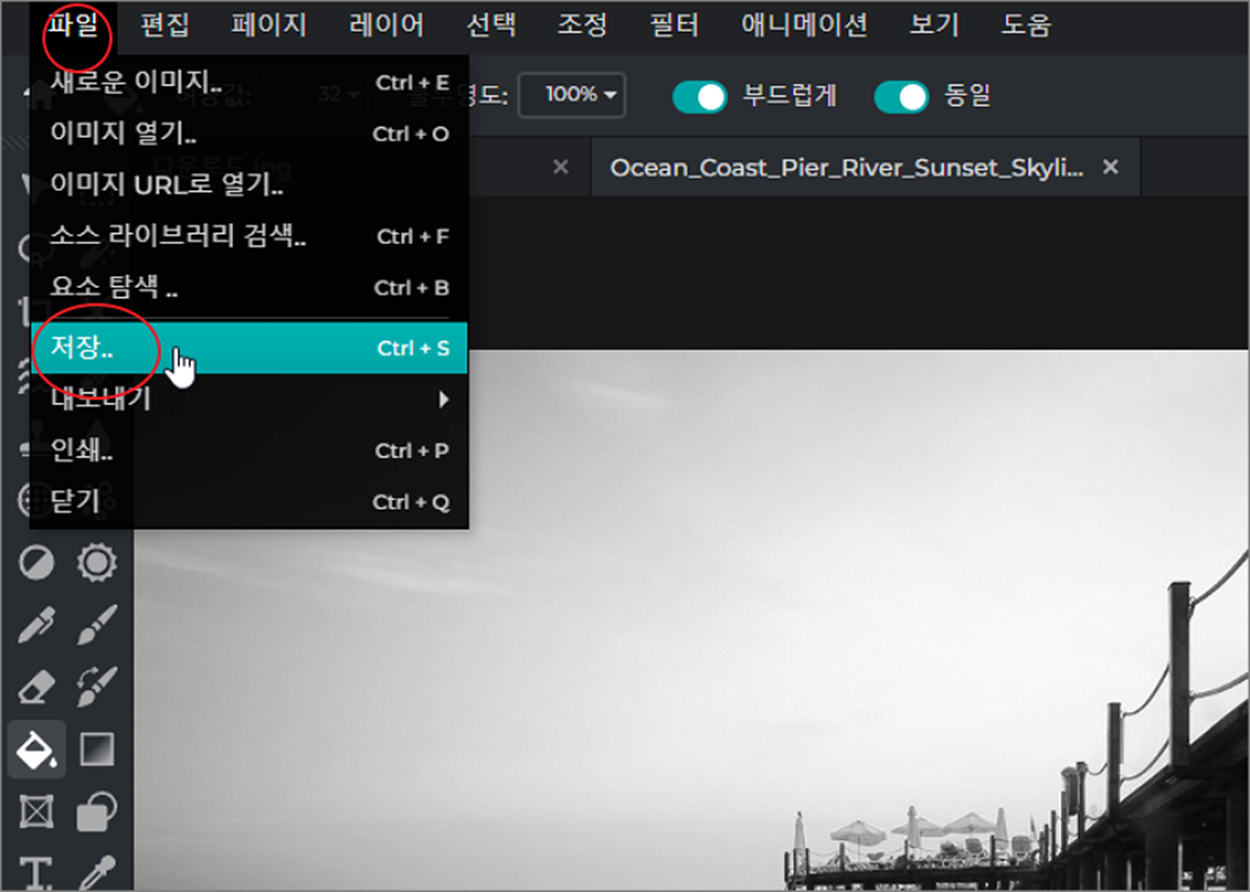Viewport: 1250px width, 892px height.
Task: Select the eyedropper Color Picker tool
Action: point(97,873)
